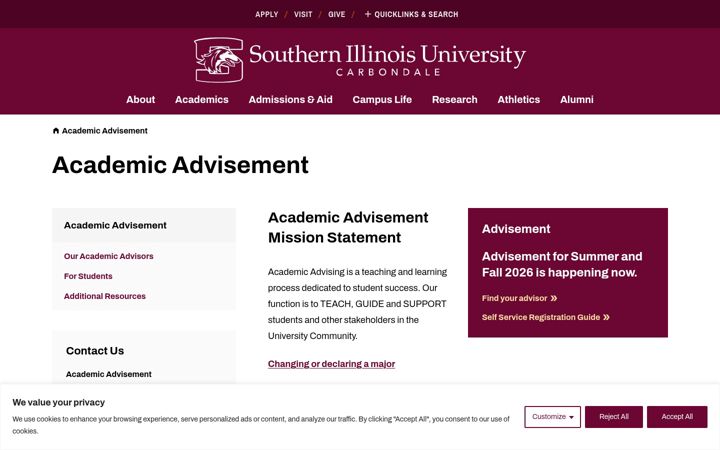Reject all cookies

tap(614, 417)
